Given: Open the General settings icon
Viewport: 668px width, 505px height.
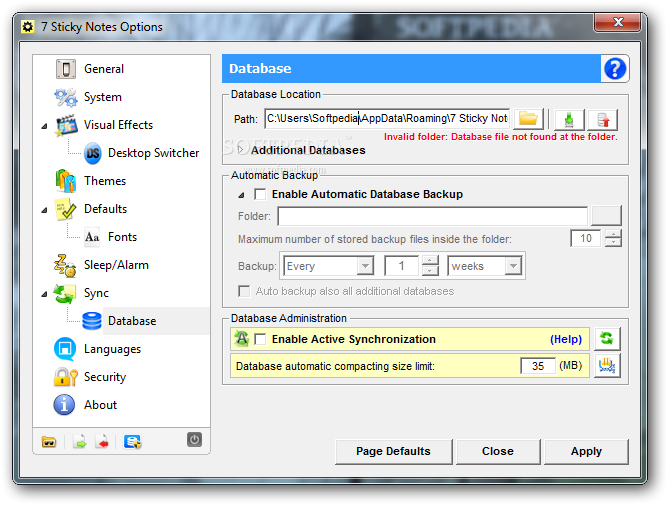Looking at the screenshot, I should (x=66, y=69).
